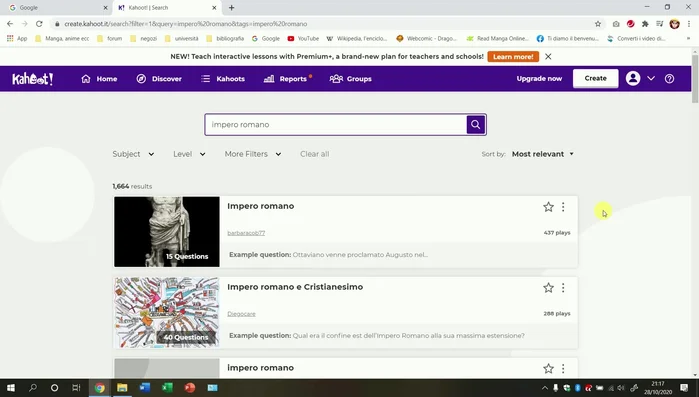Dismiss the Premium+ banner
Viewport: 699px width, 397px height.
(548, 57)
